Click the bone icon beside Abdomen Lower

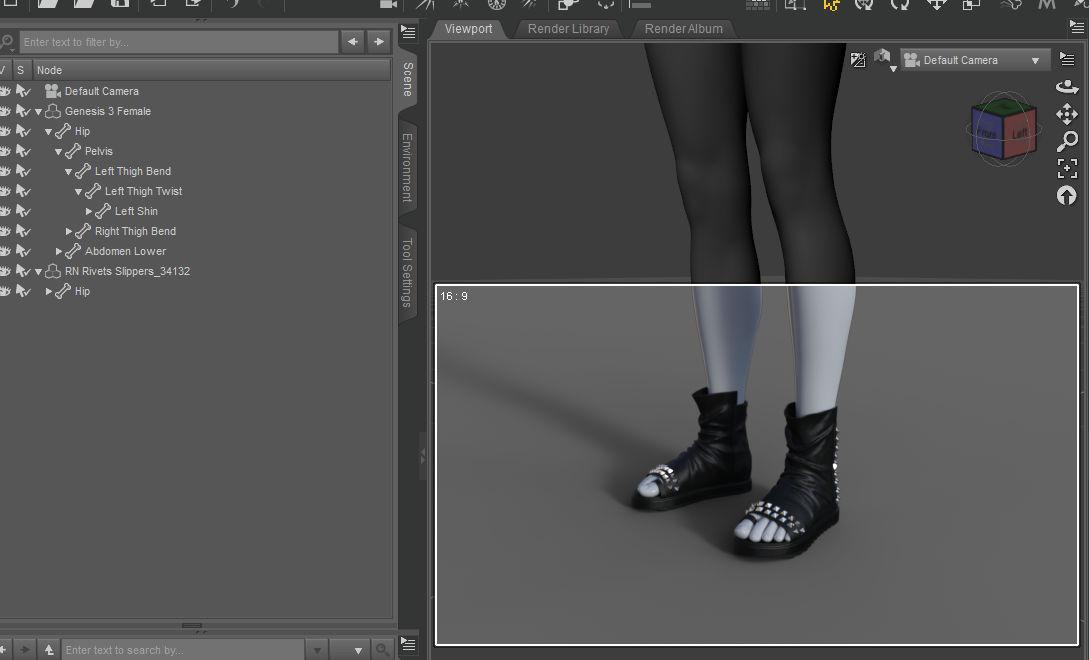pyautogui.click(x=73, y=251)
